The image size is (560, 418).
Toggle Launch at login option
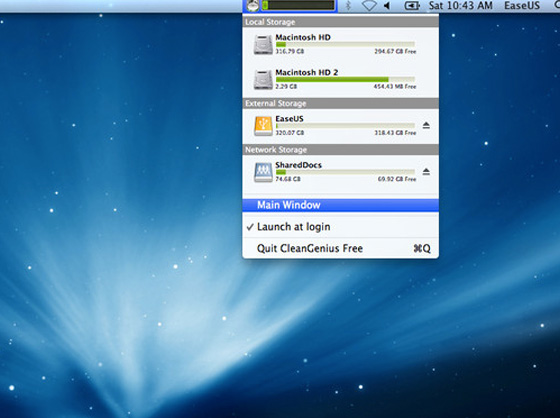click(340, 227)
